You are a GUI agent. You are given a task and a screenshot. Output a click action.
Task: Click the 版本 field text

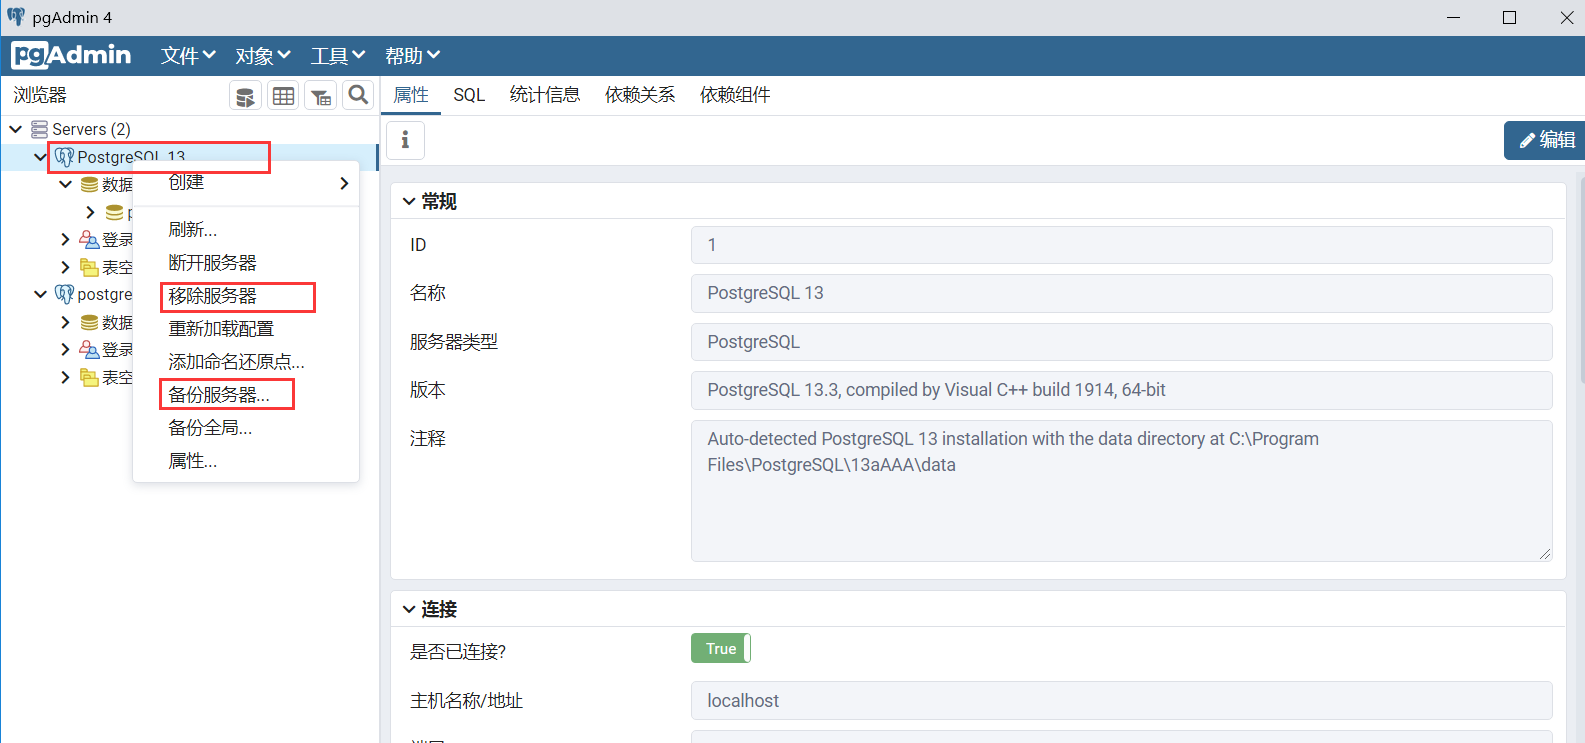(x=1121, y=390)
